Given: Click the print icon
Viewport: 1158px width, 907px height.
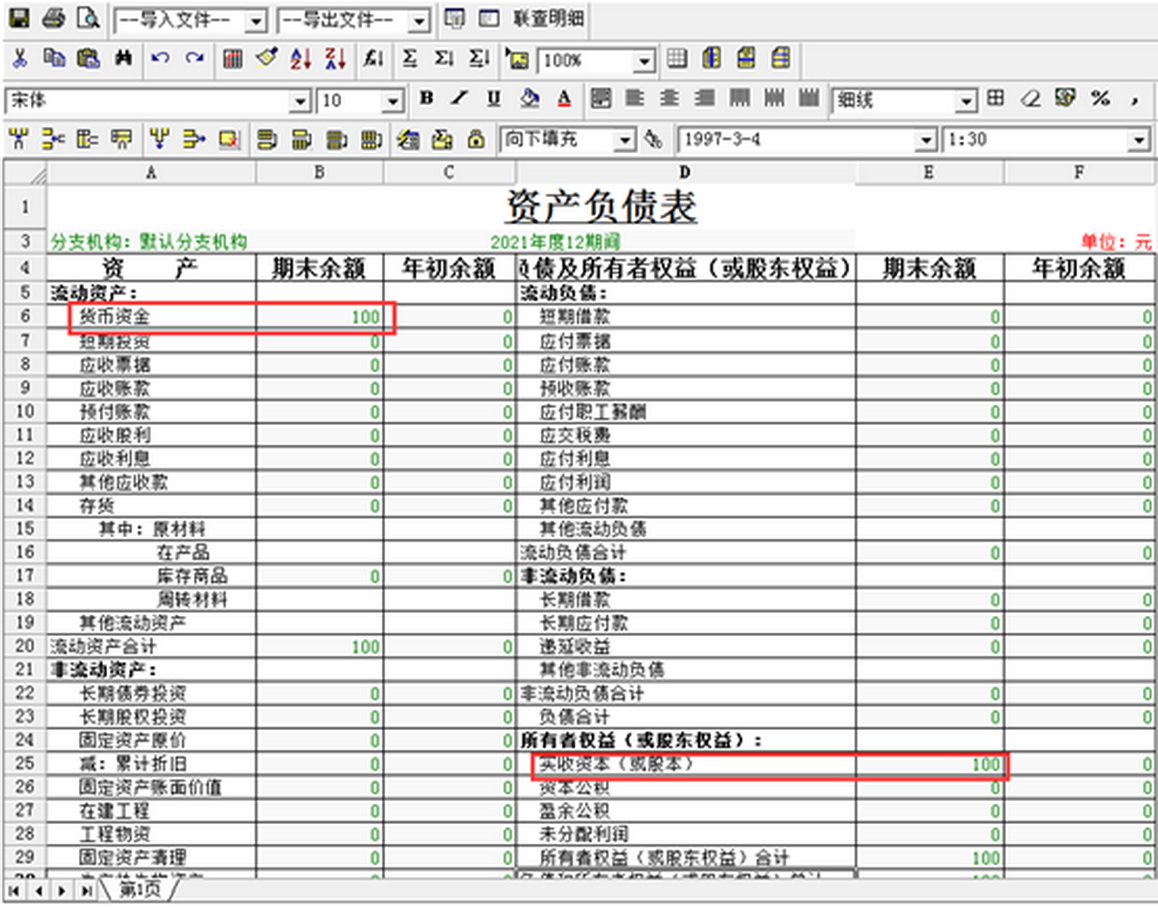Looking at the screenshot, I should point(53,18).
